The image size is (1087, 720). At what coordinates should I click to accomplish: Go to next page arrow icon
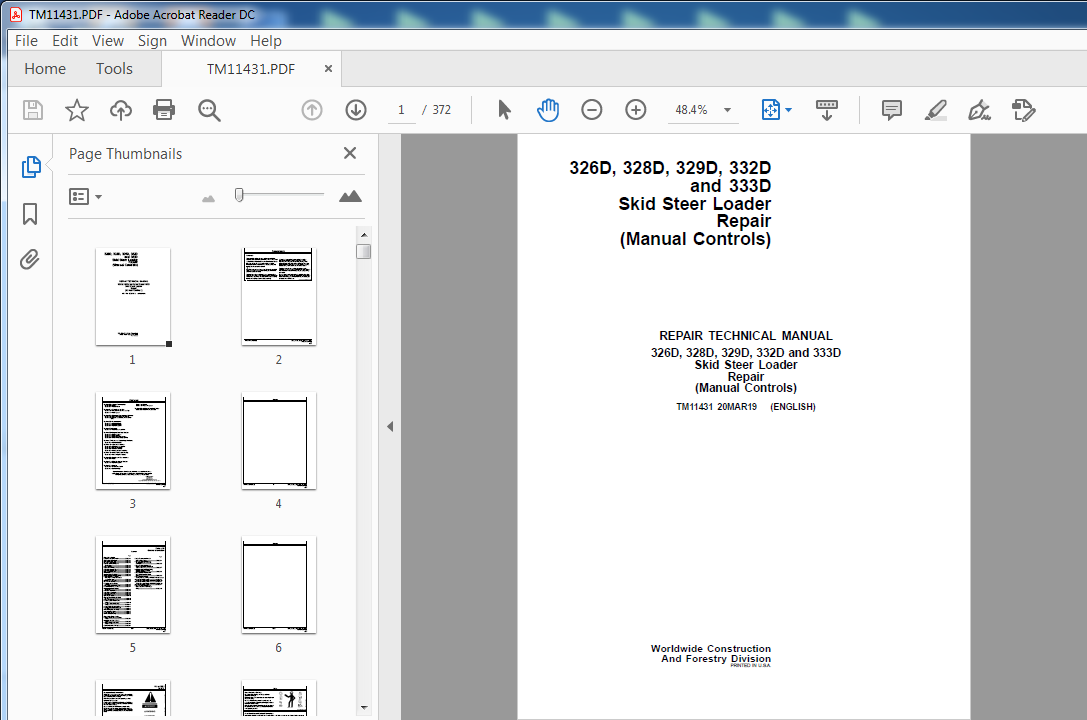coord(356,110)
